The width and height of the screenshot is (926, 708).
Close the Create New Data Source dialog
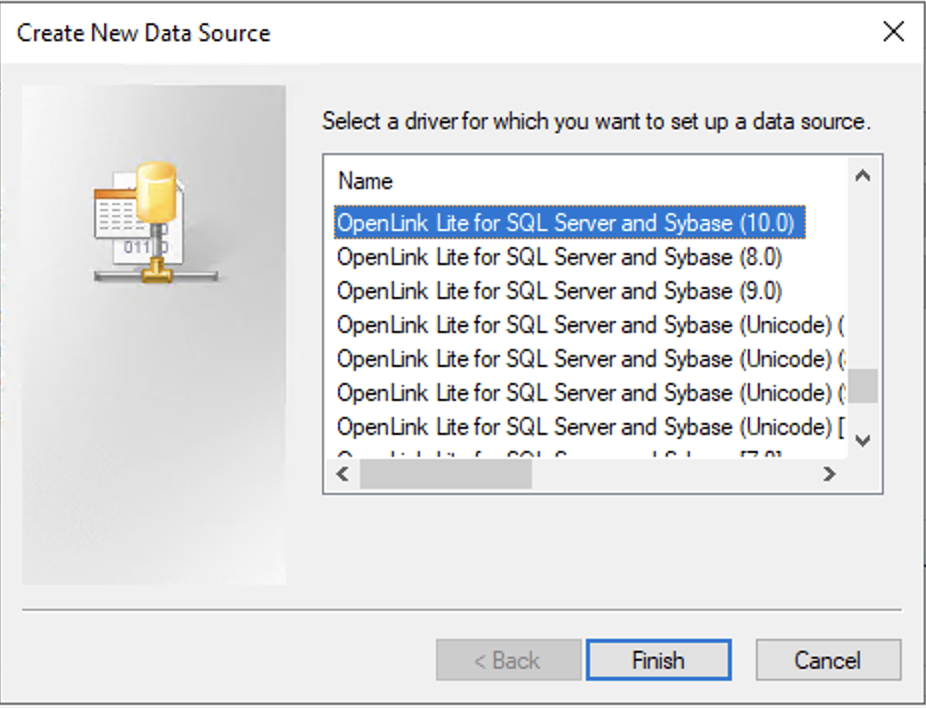[893, 32]
